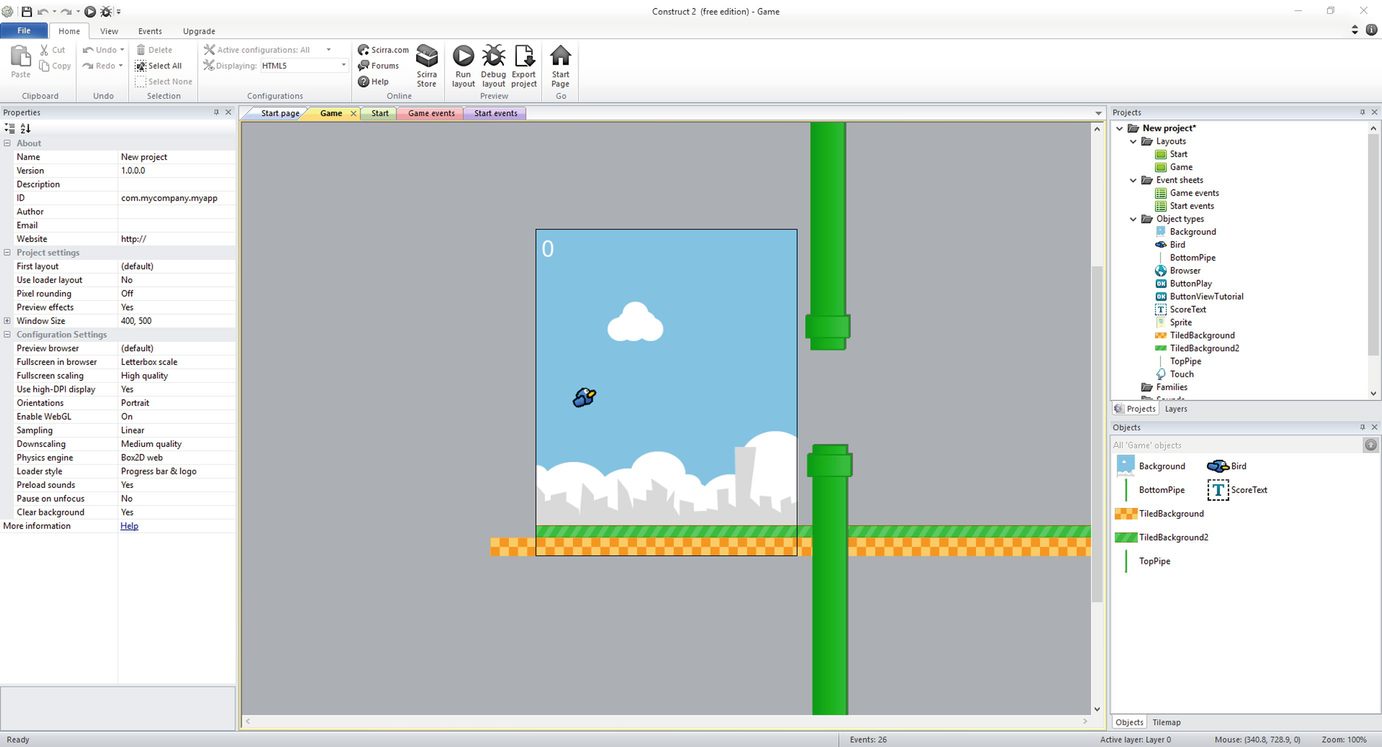Open the File menu
Image resolution: width=1382 pixels, height=747 pixels.
[23, 31]
